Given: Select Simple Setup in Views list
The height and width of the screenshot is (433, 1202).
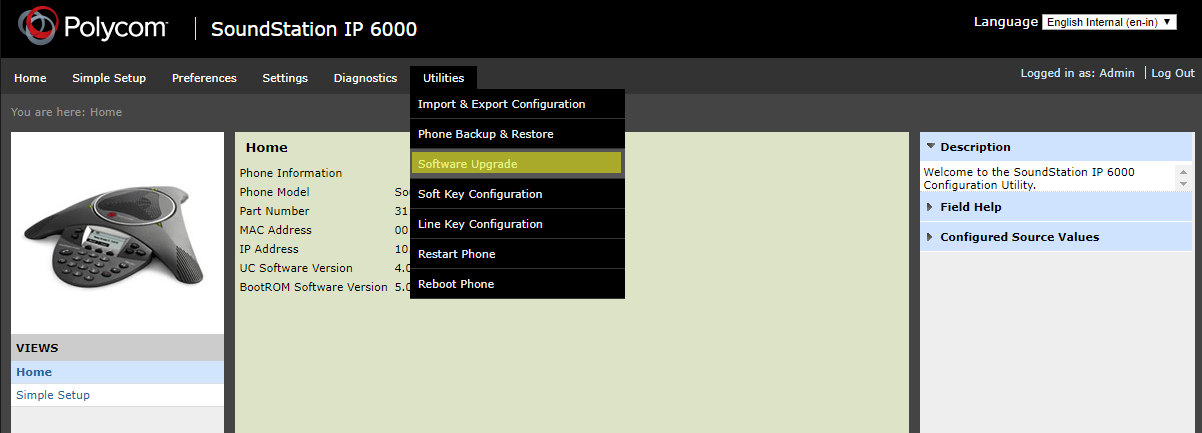Looking at the screenshot, I should tap(53, 395).
